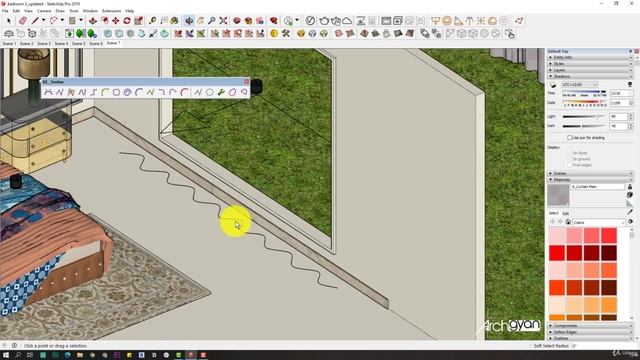Screen dimensions: 640x360
Task: Click the A_Curtain Main material preview thumbnail
Action: tap(558, 195)
